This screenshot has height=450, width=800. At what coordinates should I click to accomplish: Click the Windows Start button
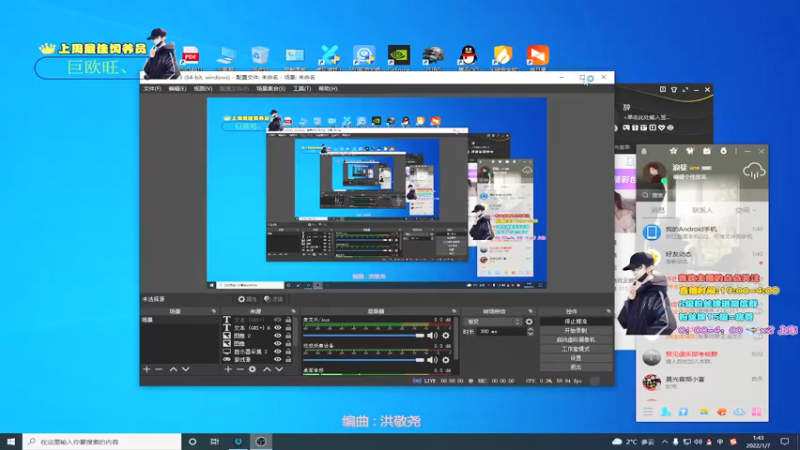pos(11,441)
